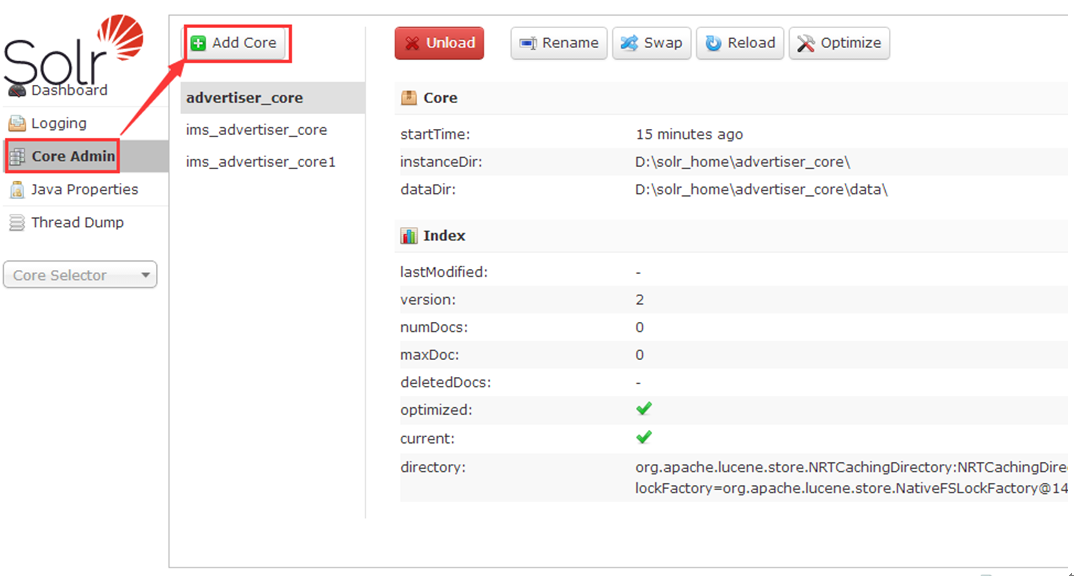
Task: Click the 'maxDoc:' label
Action: (429, 355)
